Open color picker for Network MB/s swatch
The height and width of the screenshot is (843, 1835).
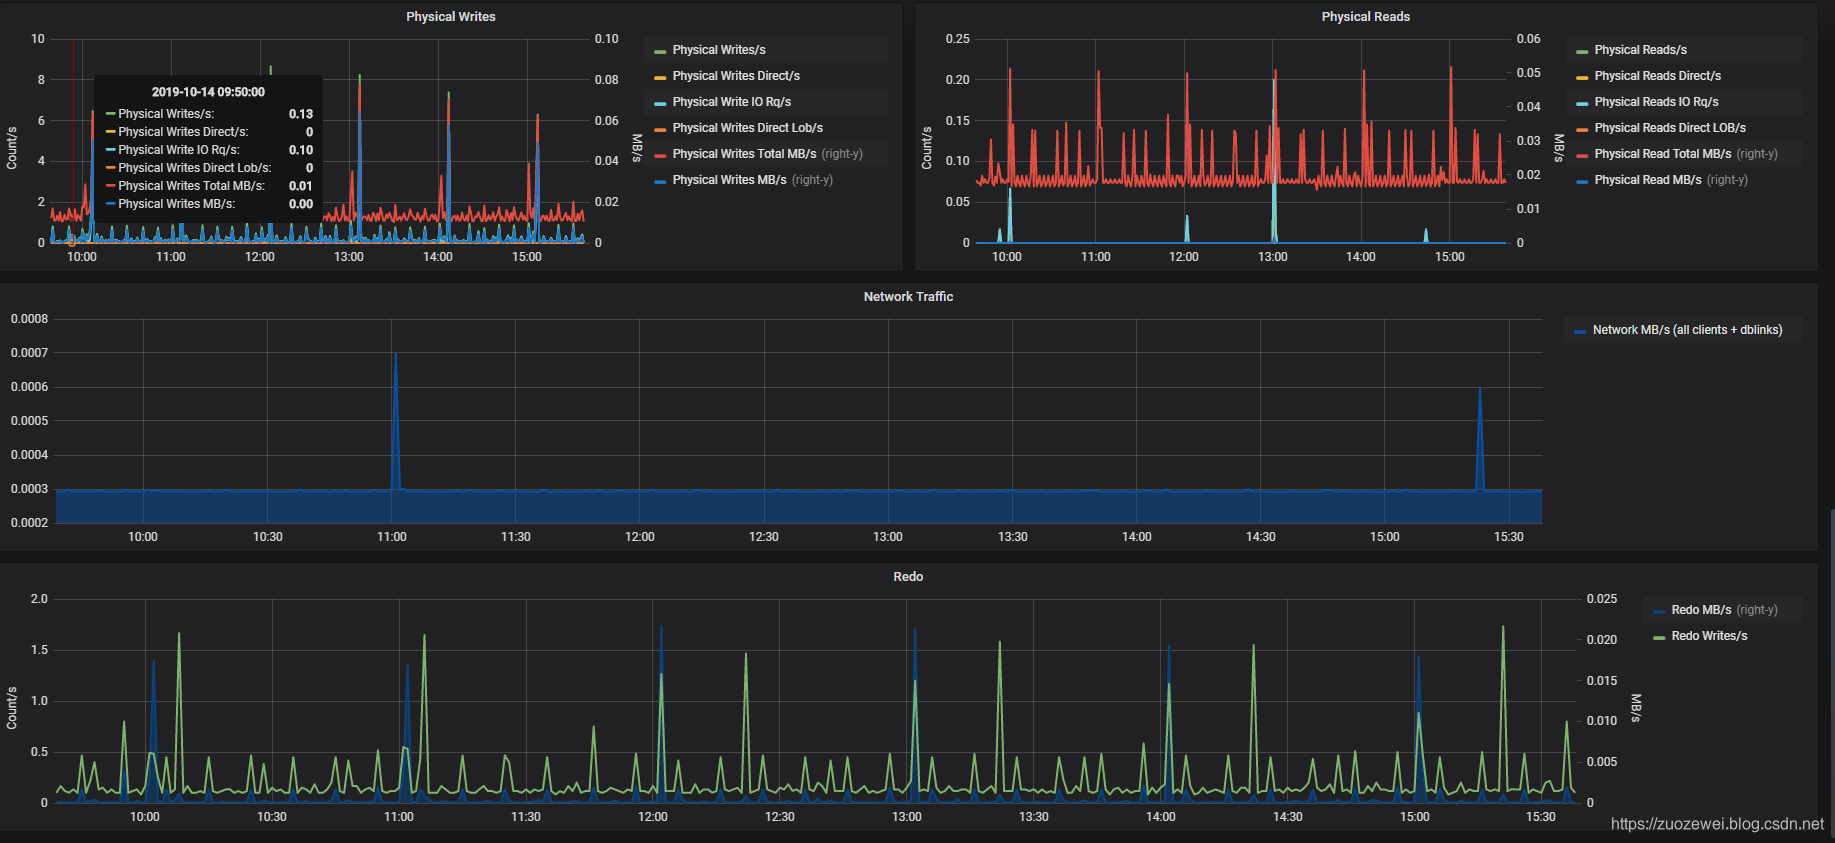[1580, 331]
